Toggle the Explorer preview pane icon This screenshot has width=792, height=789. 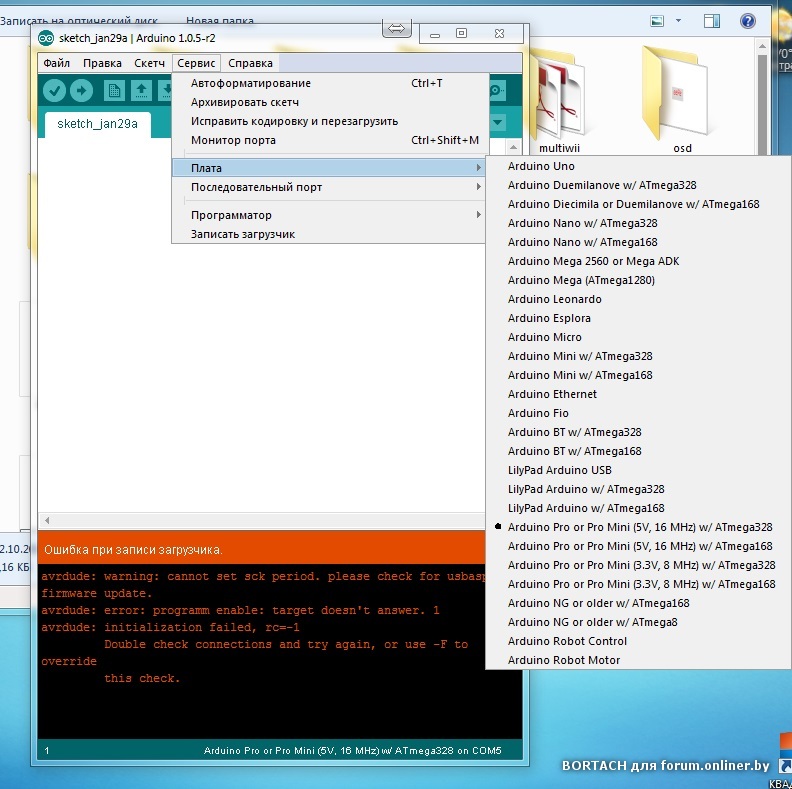point(711,20)
